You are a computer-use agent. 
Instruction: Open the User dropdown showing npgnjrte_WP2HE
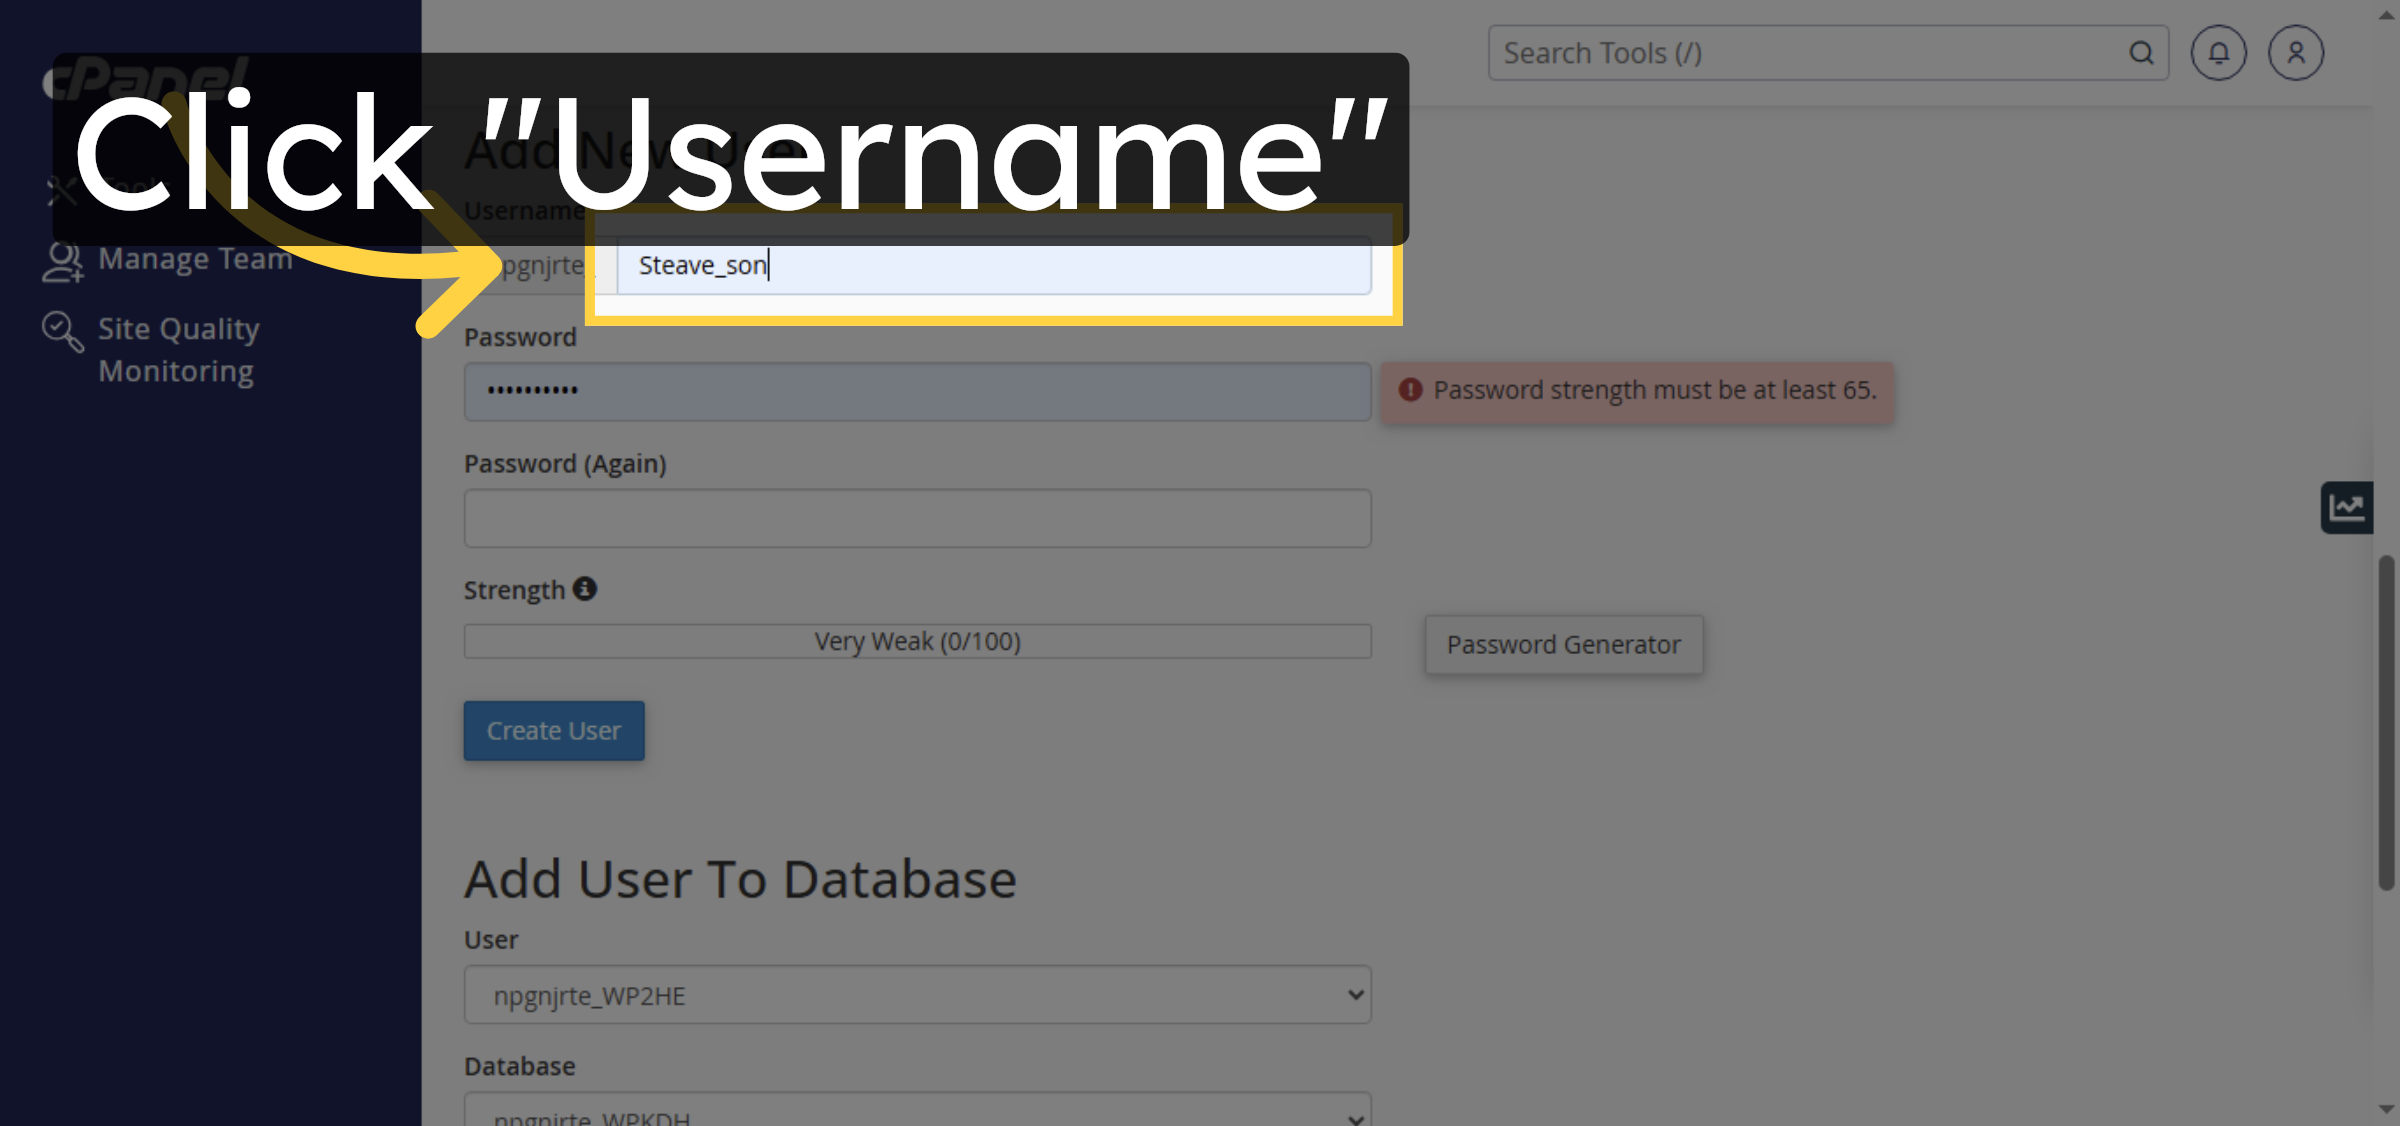click(916, 994)
